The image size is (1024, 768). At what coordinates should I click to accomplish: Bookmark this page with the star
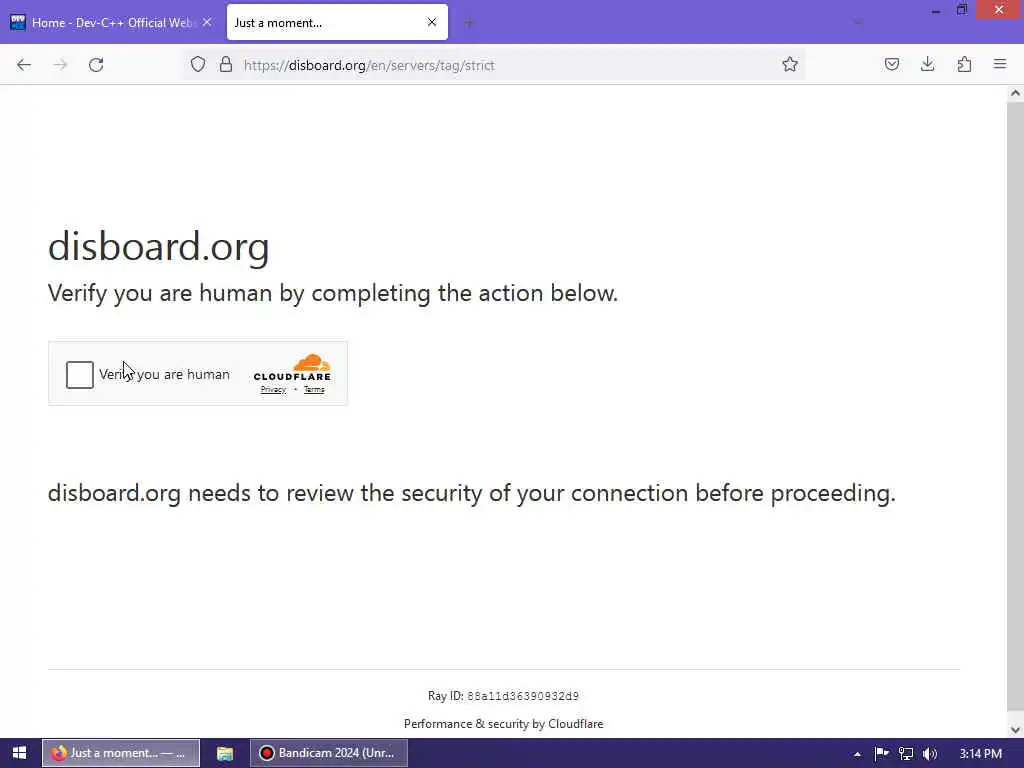click(x=790, y=64)
